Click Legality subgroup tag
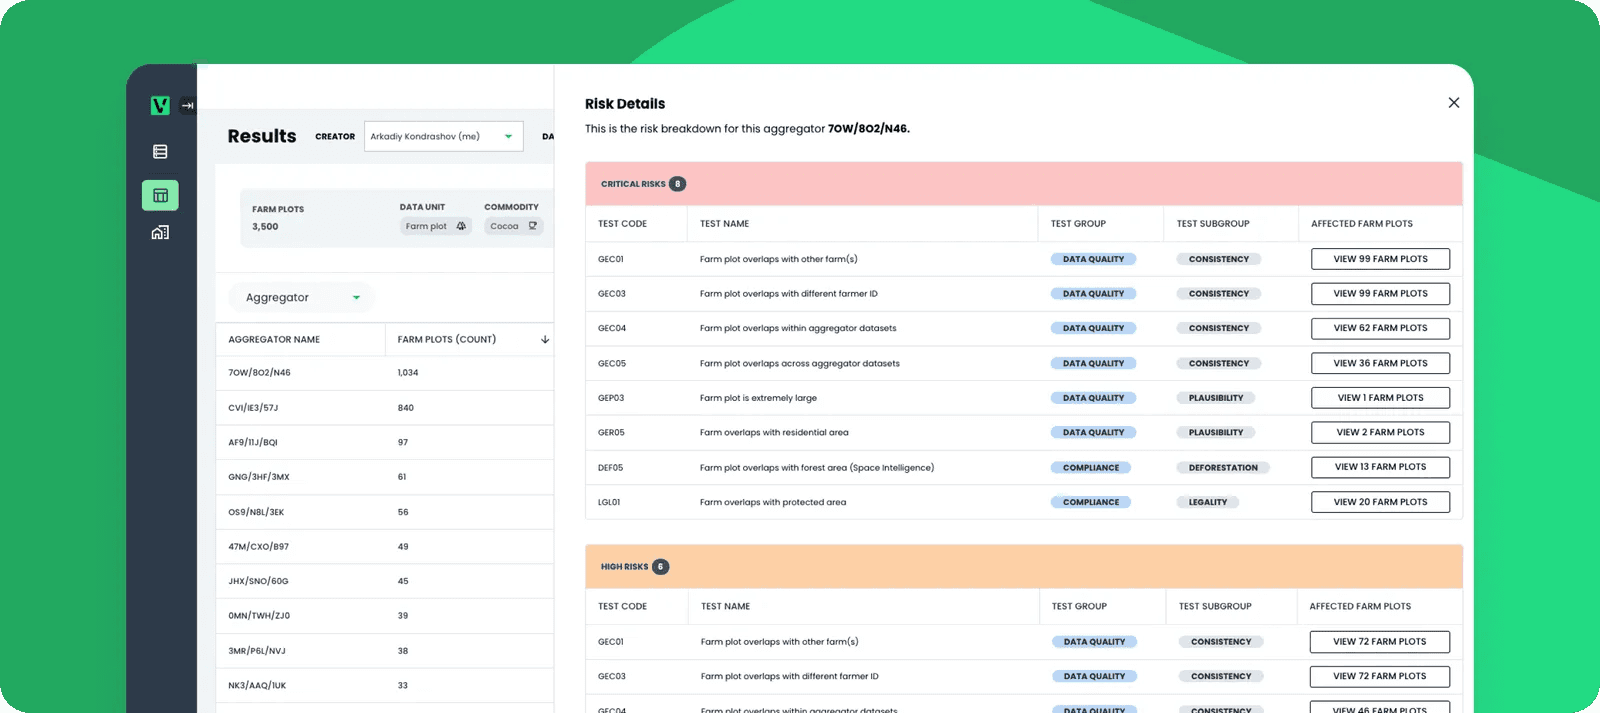The image size is (1600, 713). (1208, 502)
